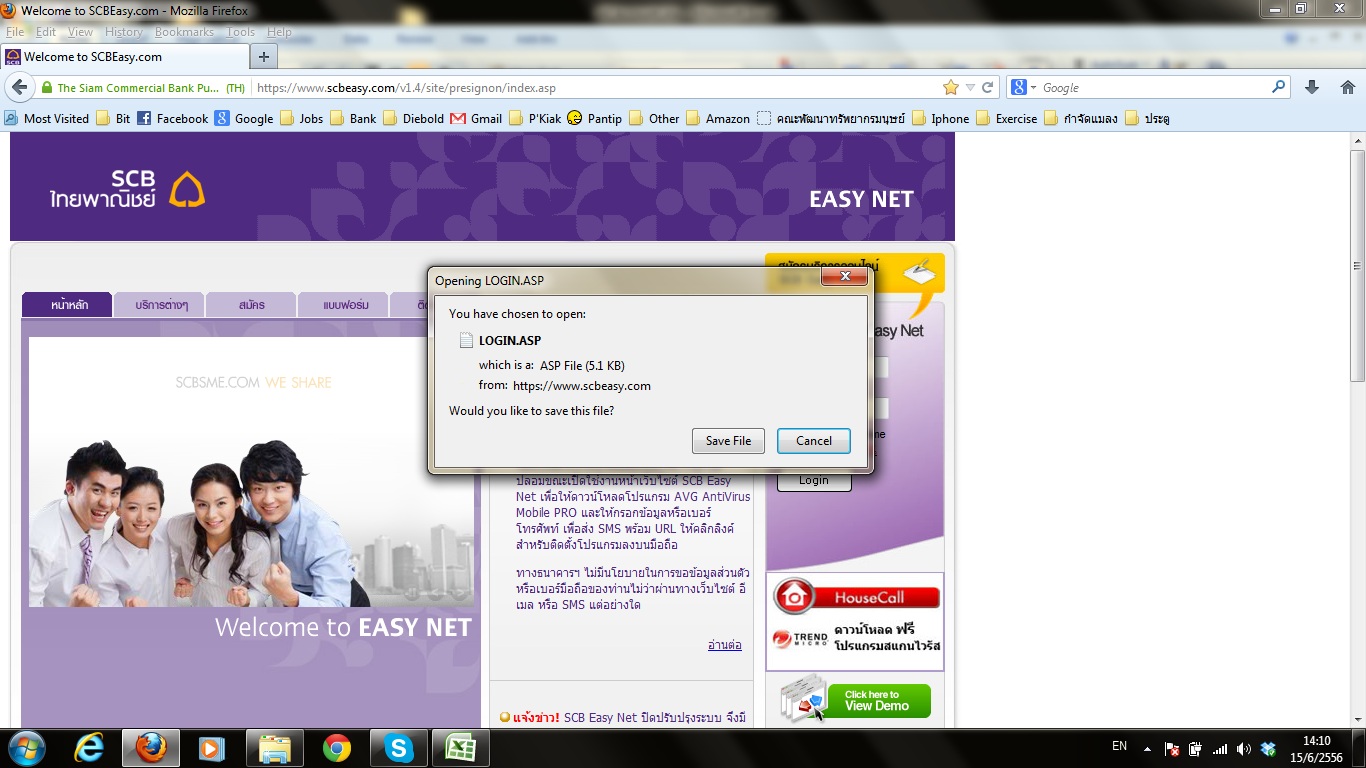Open the File menu
The height and width of the screenshot is (768, 1366).
tap(15, 32)
